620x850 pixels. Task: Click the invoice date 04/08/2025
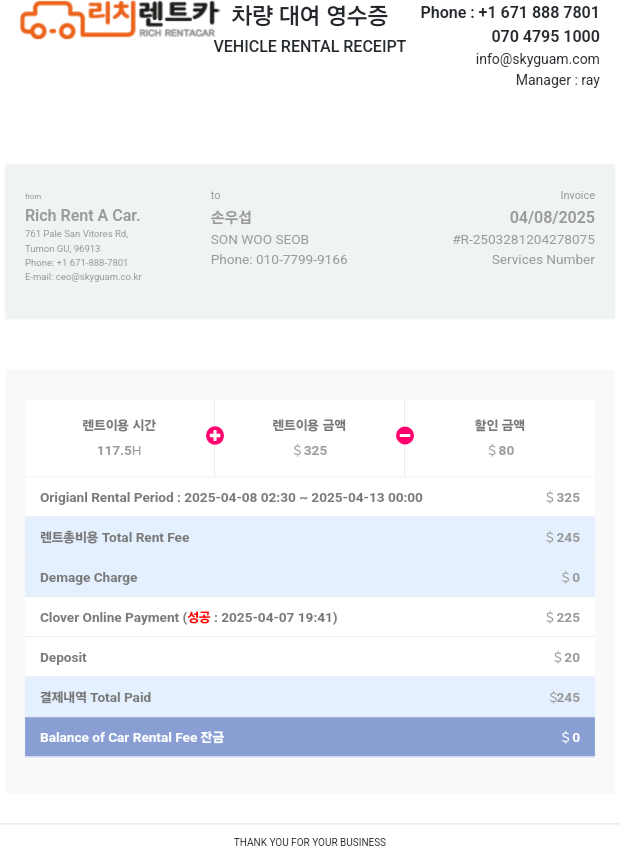[x=552, y=217]
